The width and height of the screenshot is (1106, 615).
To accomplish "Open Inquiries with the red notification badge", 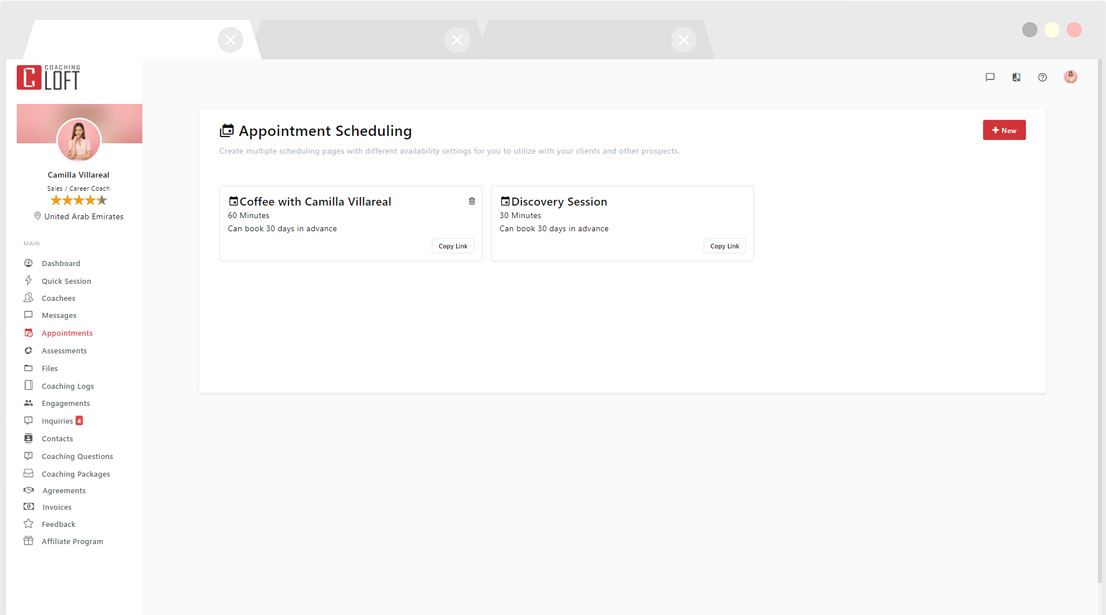I will (56, 420).
